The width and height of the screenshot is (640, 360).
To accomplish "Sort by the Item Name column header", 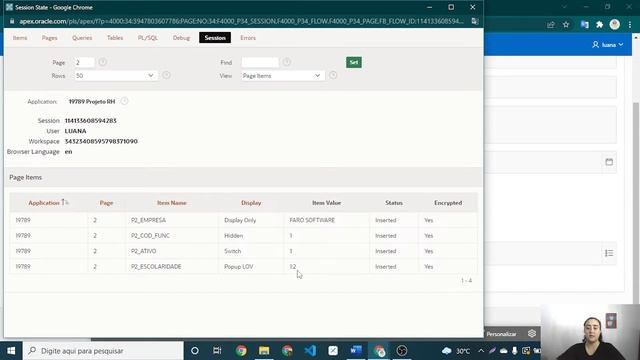I will pyautogui.click(x=172, y=202).
